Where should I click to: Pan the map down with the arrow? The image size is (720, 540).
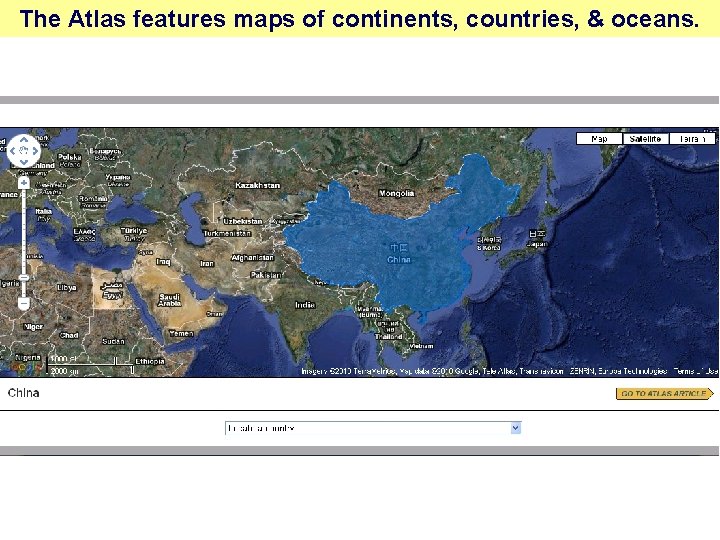[24, 162]
